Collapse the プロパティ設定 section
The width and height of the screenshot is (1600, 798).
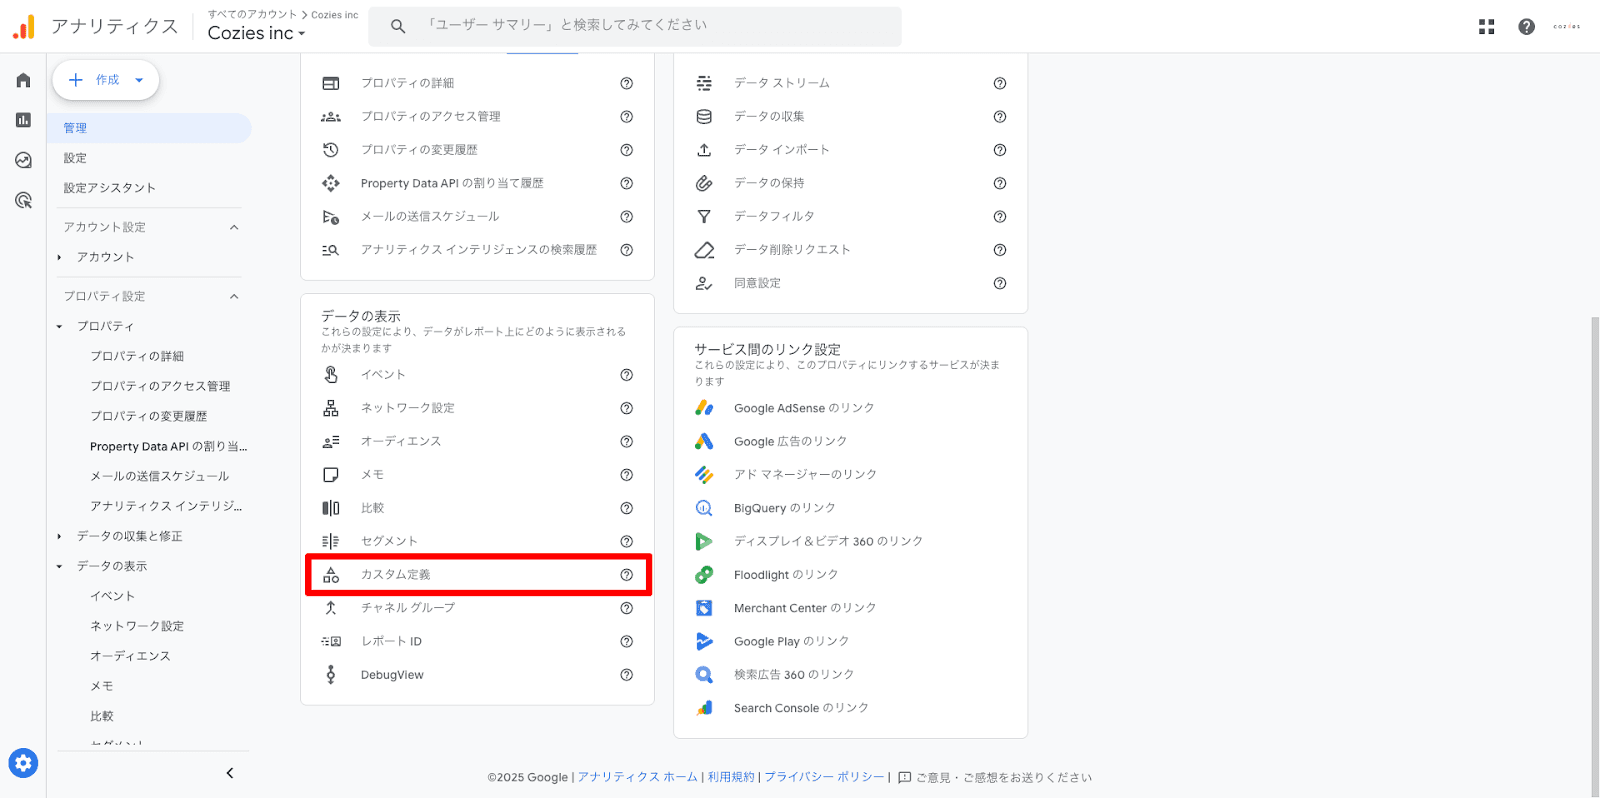(234, 296)
